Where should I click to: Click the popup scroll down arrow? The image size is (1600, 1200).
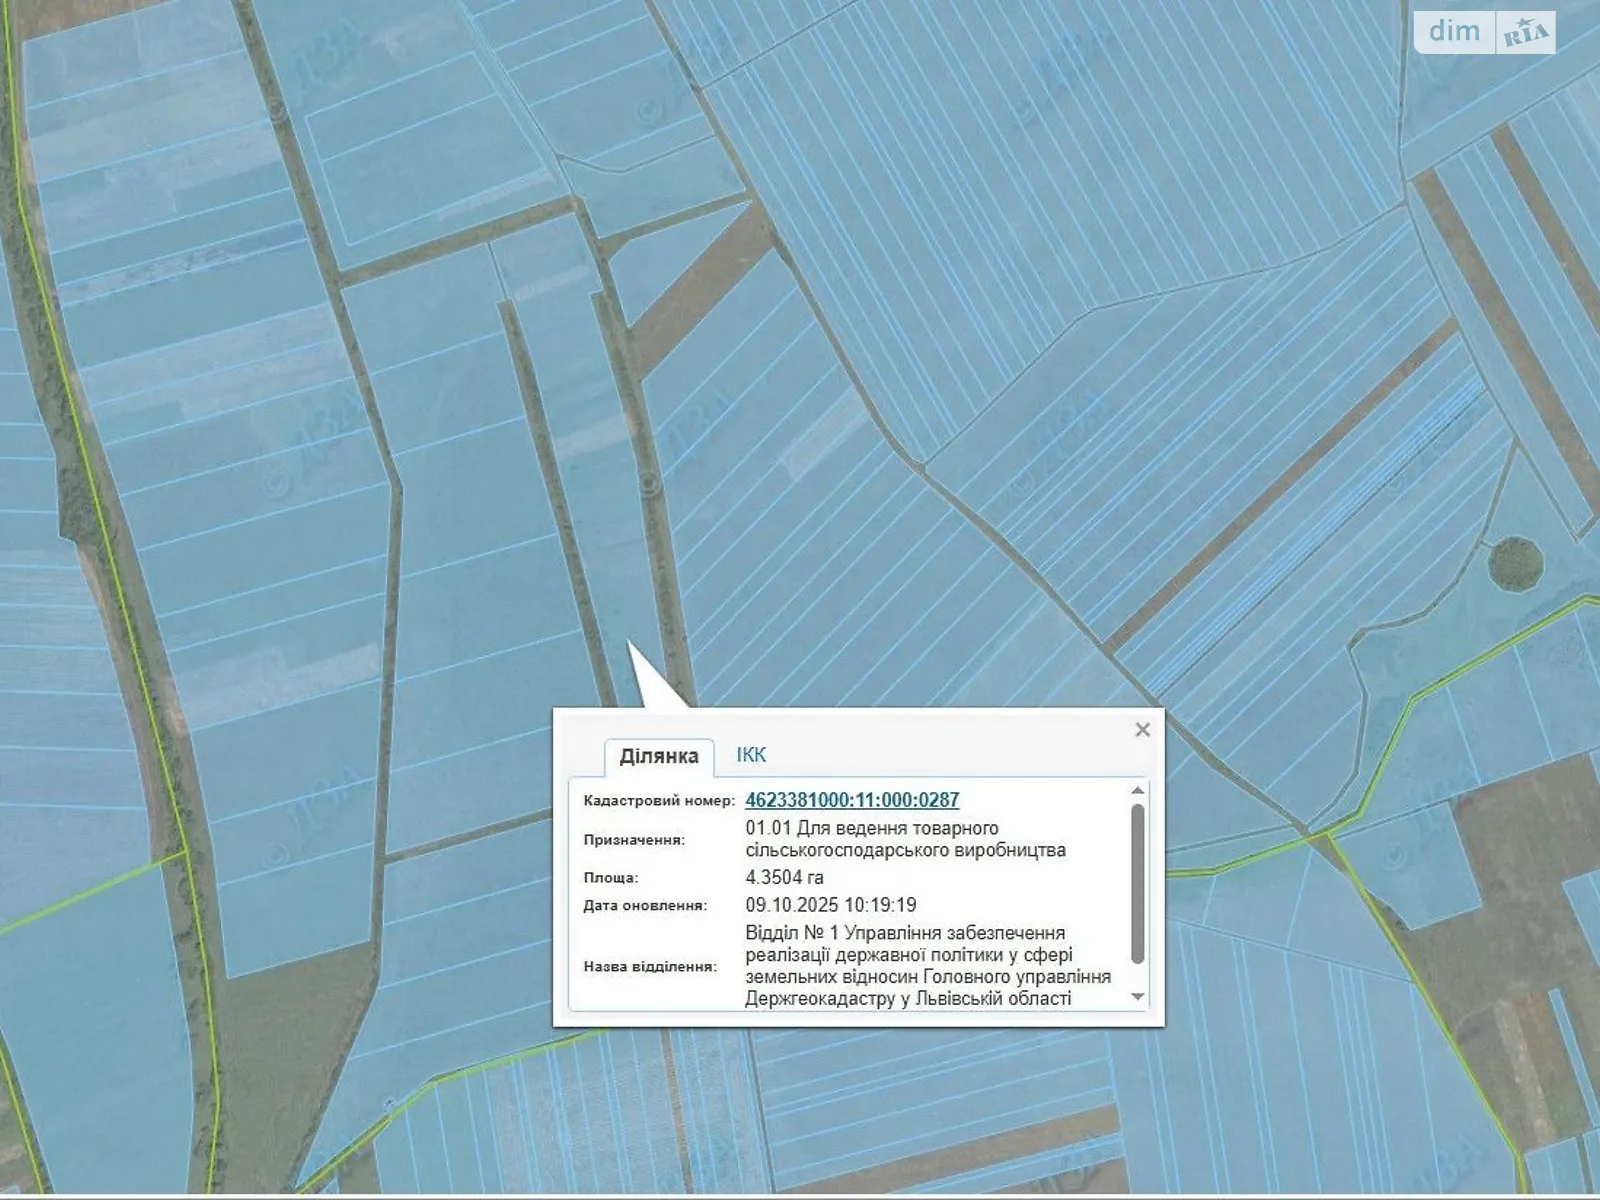(1137, 997)
